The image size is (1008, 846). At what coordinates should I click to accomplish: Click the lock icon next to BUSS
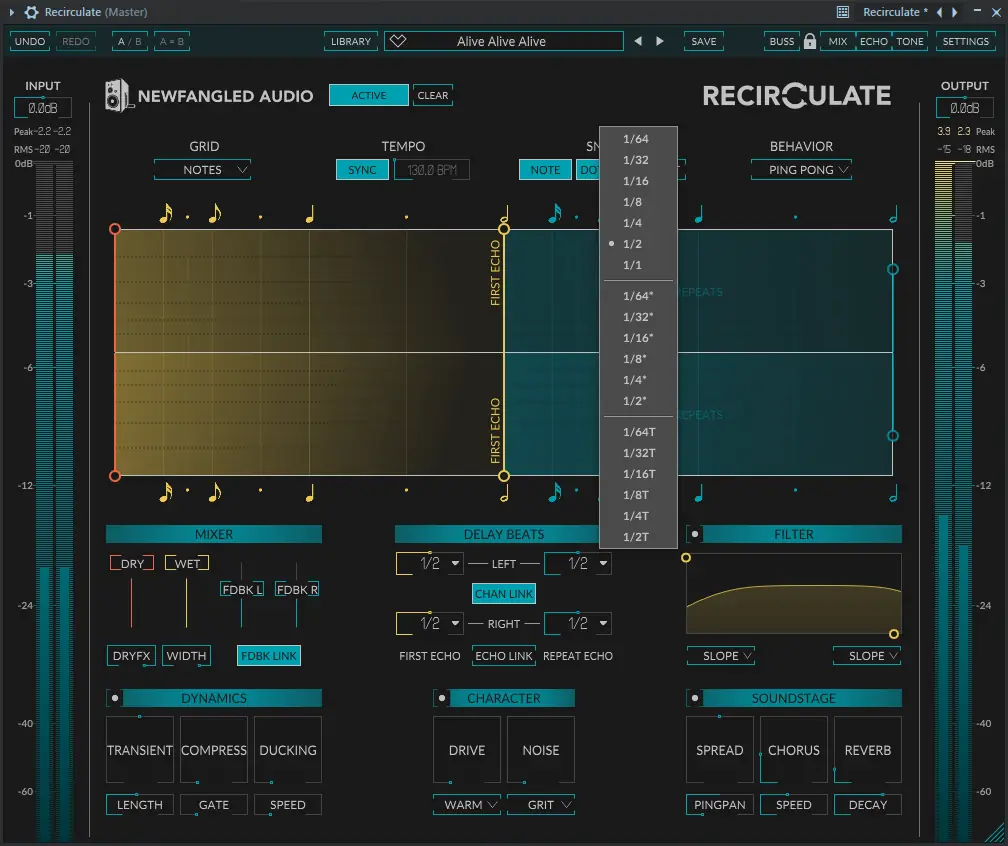(810, 41)
